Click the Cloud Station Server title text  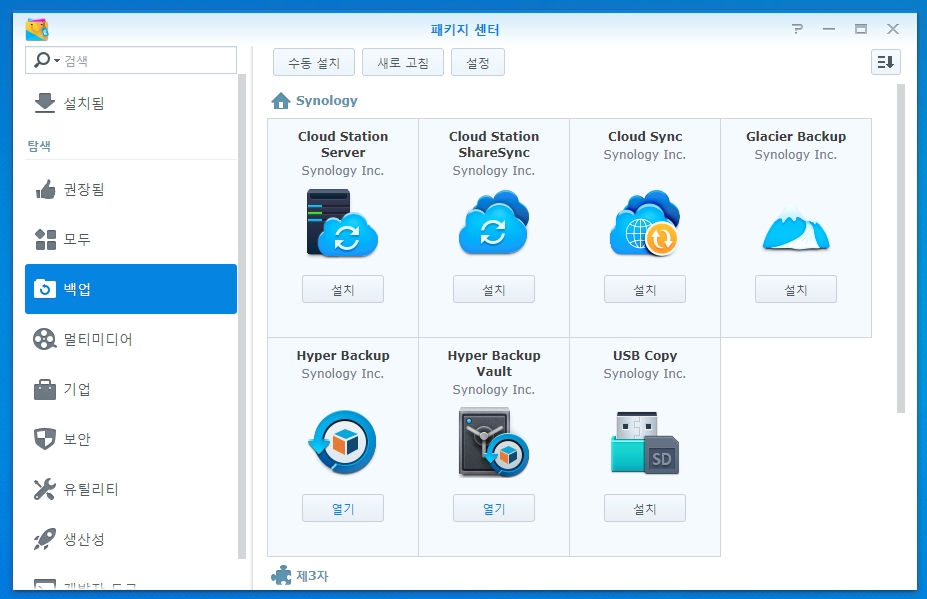[343, 144]
